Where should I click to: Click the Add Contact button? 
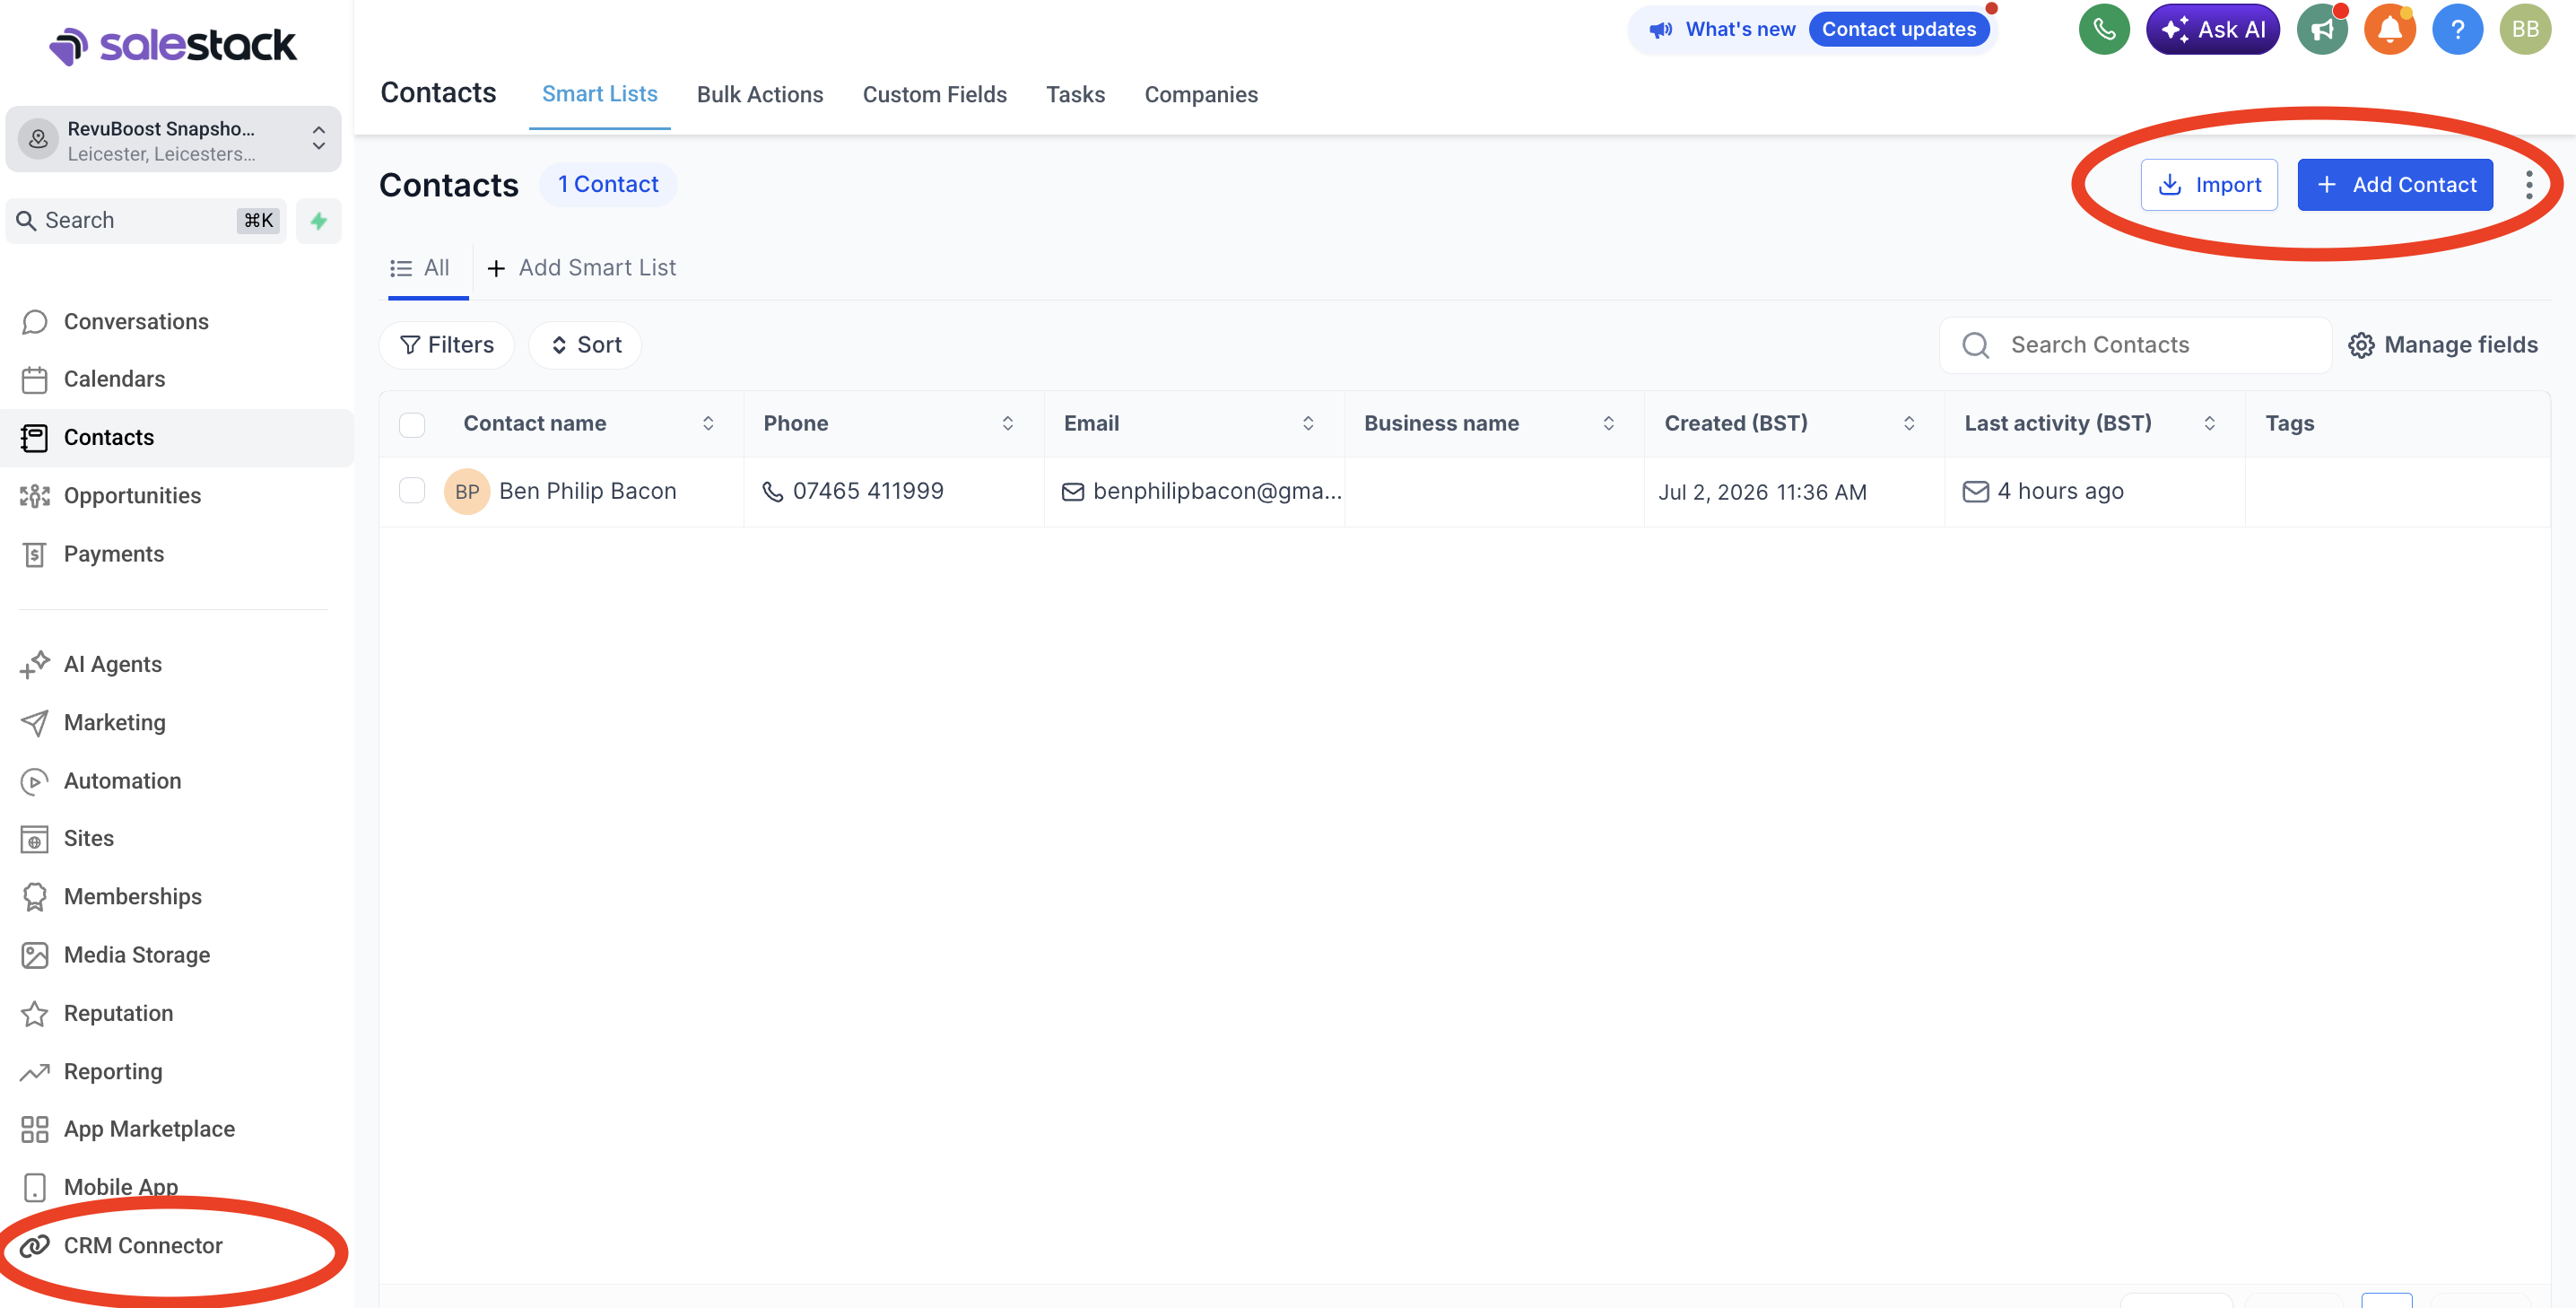tap(2395, 185)
